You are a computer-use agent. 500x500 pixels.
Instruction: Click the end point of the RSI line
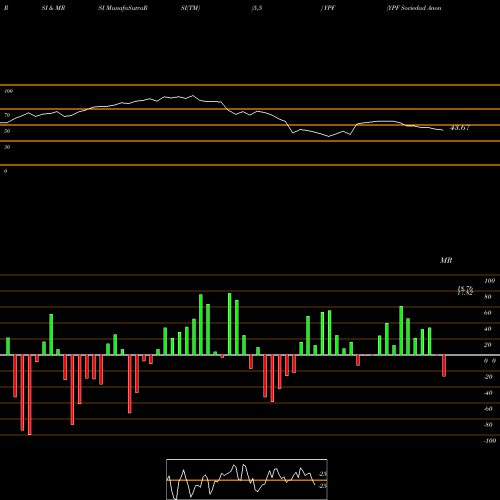443,130
